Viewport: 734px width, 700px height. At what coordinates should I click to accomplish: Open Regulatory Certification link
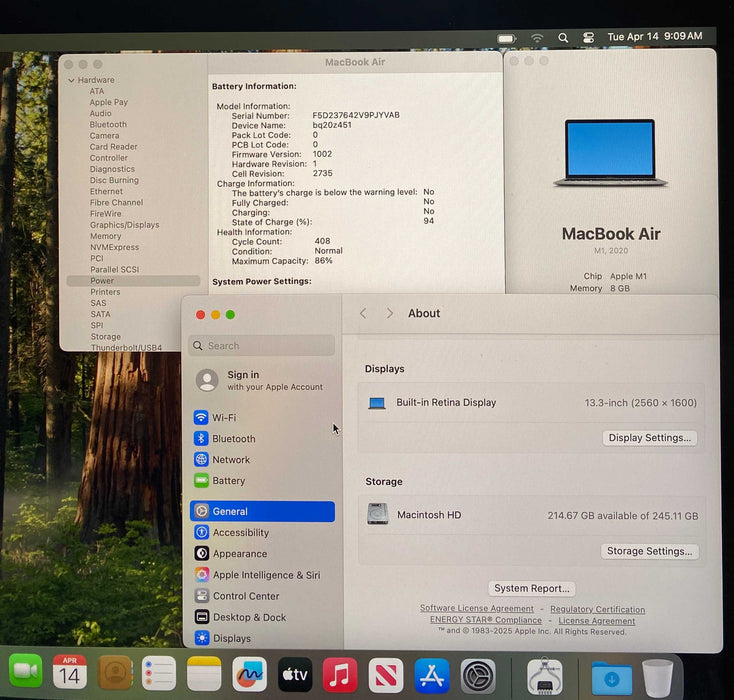(x=597, y=609)
